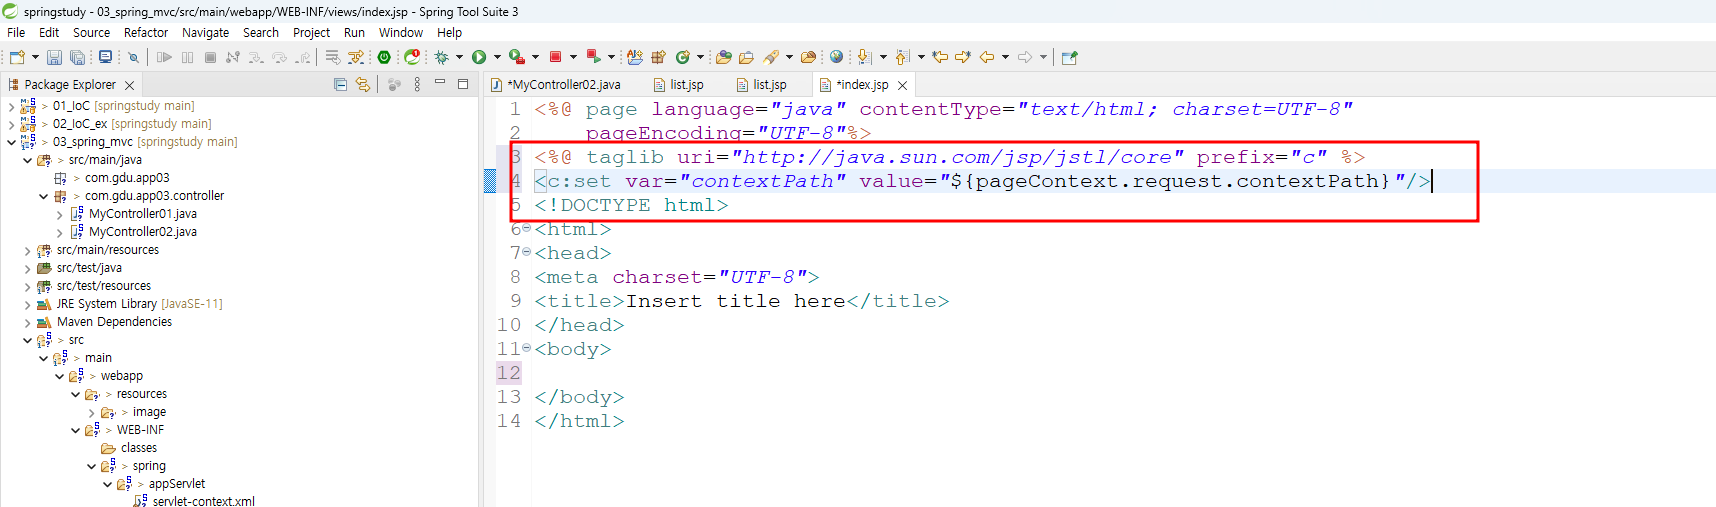Select MyController02.java in the tree
The width and height of the screenshot is (1716, 507).
click(x=142, y=232)
